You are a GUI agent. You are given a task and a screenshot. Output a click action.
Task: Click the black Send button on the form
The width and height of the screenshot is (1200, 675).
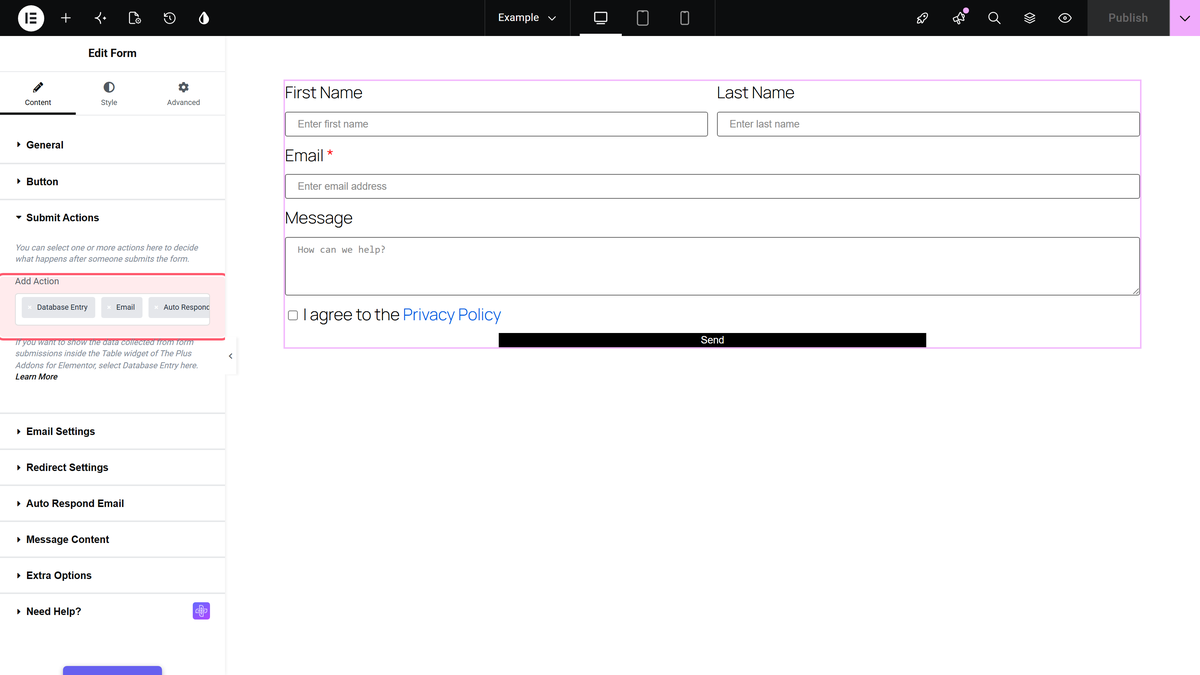coord(712,340)
